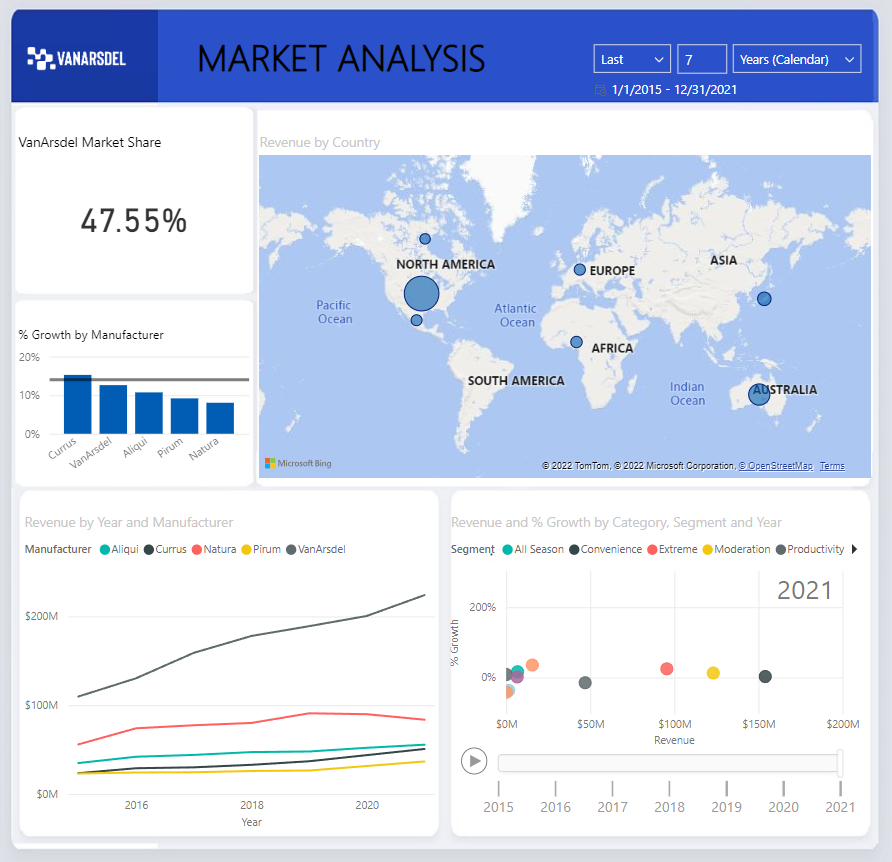Select the Currus bar in growth chart
The width and height of the screenshot is (892, 862).
tap(77, 404)
